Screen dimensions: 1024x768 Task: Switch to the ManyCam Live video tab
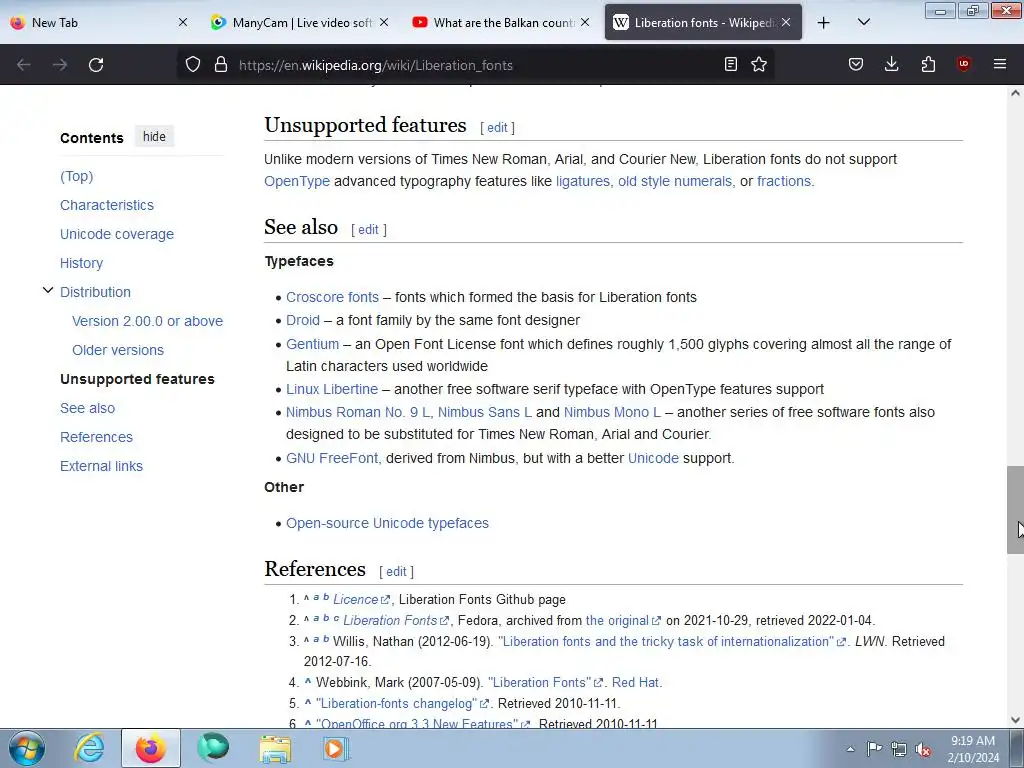(301, 23)
